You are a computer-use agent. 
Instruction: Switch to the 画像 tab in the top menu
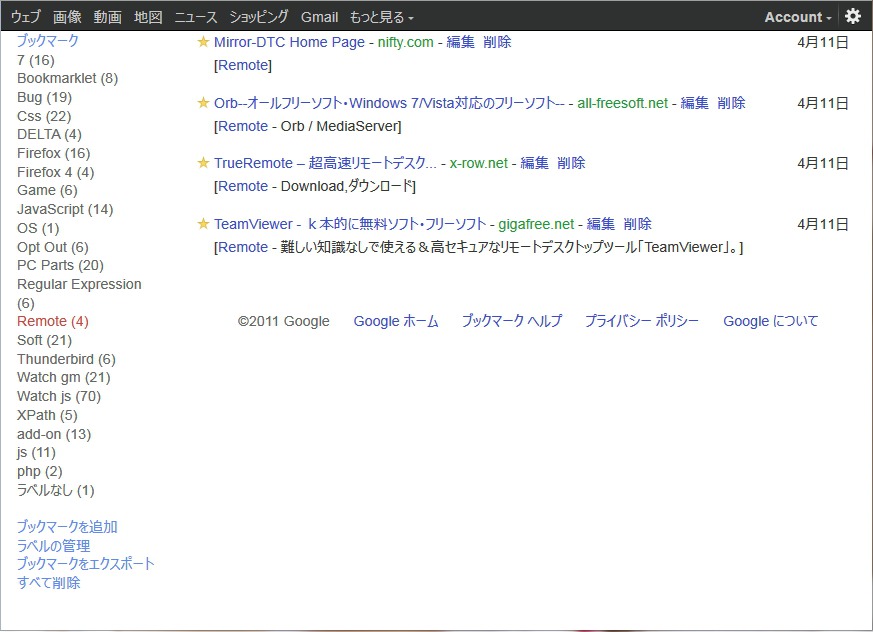67,16
